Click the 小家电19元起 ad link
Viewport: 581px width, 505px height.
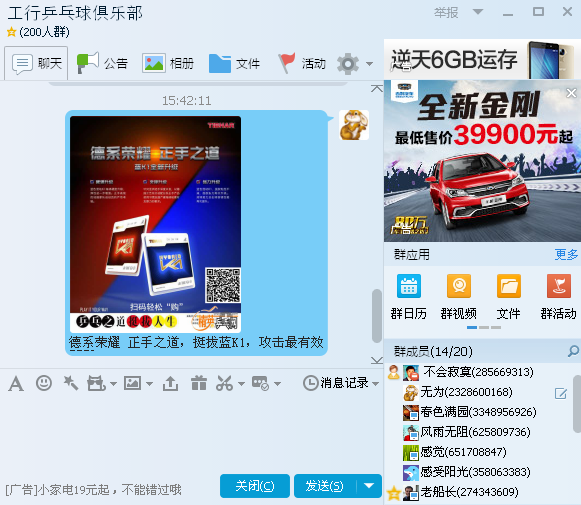pos(93,490)
